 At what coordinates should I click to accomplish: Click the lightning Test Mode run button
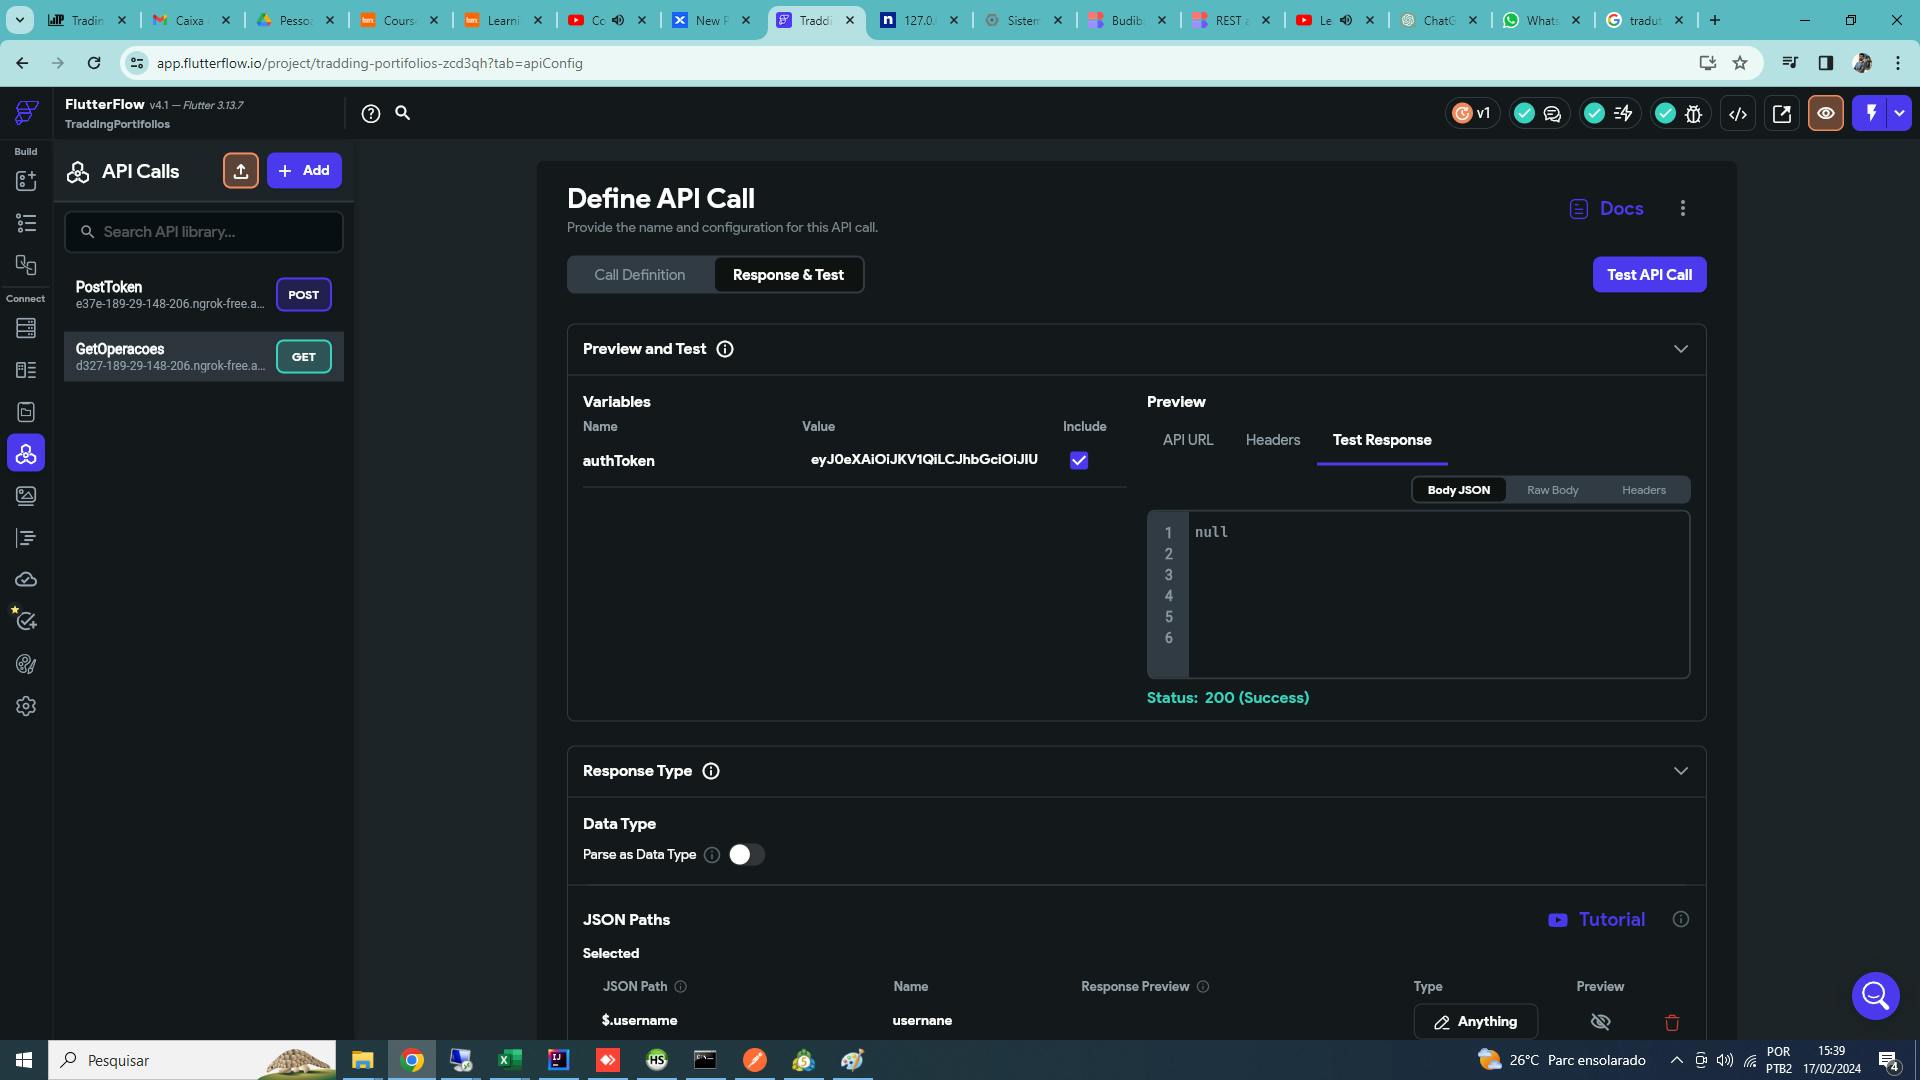pos(1870,113)
